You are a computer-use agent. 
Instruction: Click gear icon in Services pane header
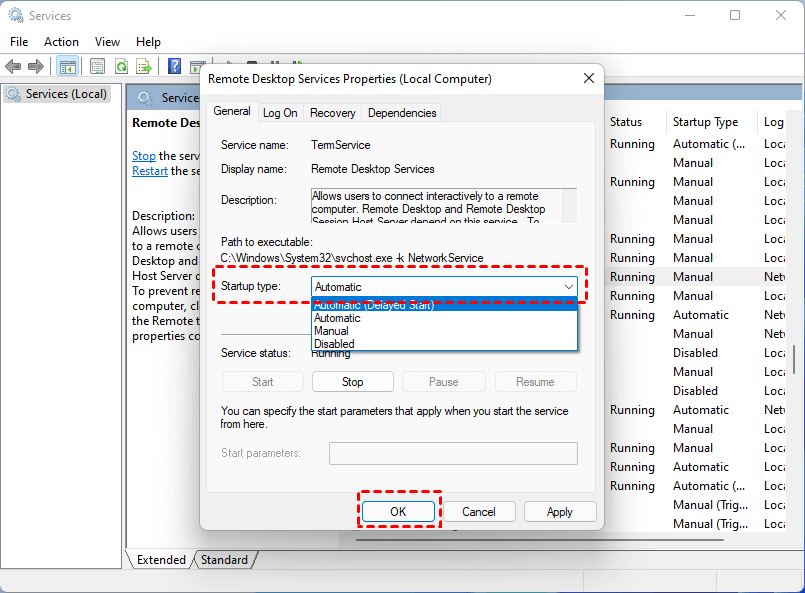pyautogui.click(x=145, y=98)
